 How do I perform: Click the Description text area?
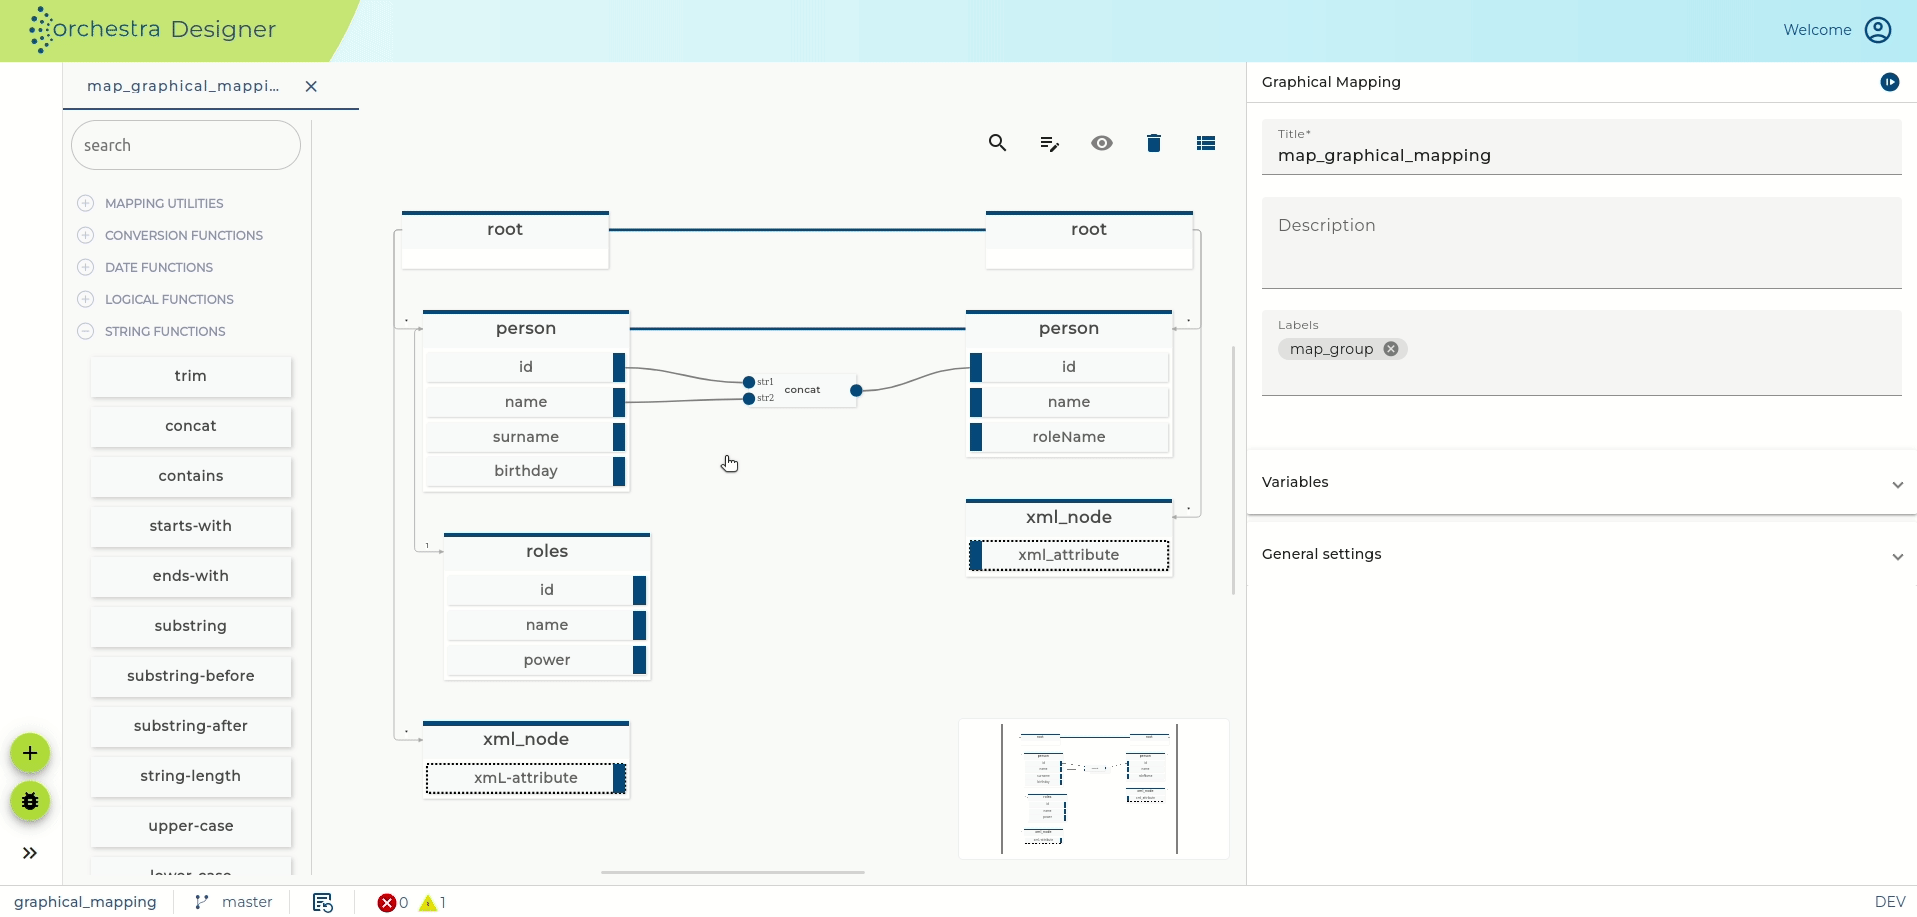[x=1581, y=243]
